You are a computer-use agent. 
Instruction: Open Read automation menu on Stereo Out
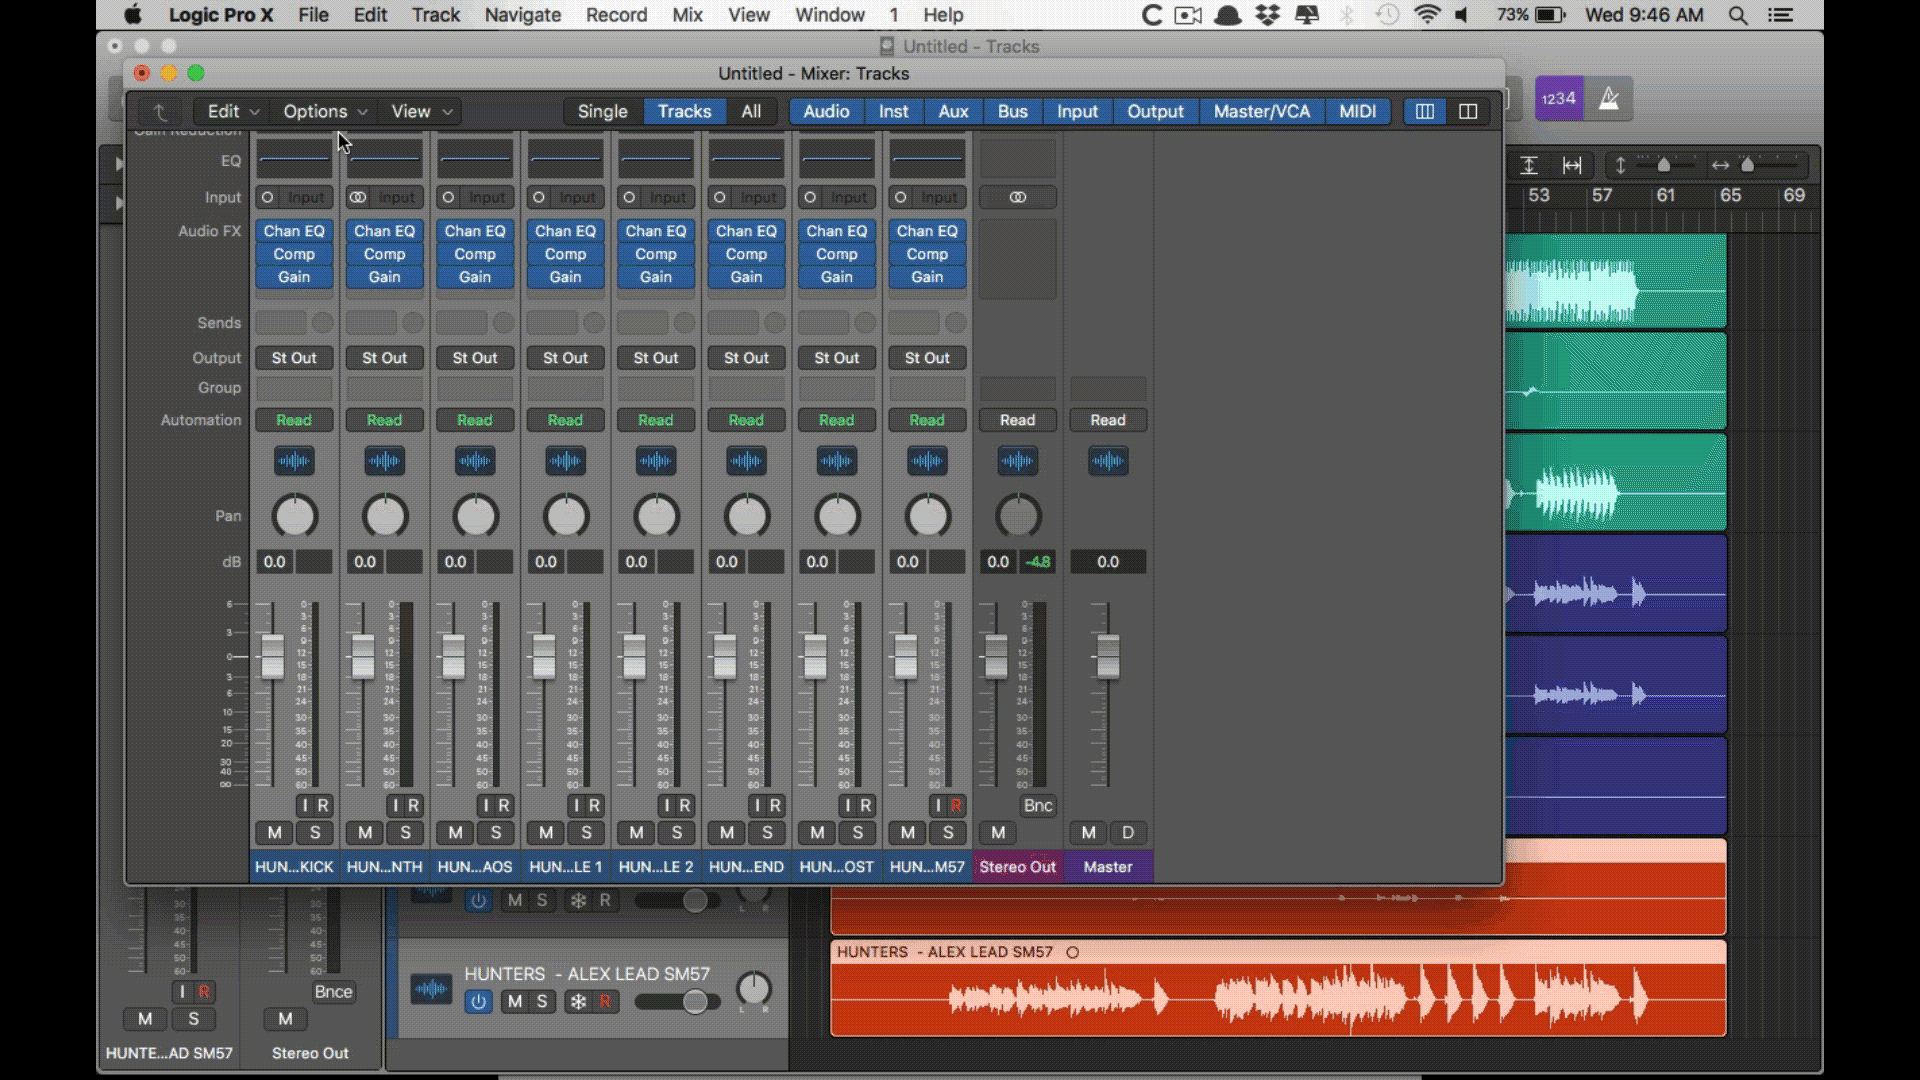[1017, 420]
